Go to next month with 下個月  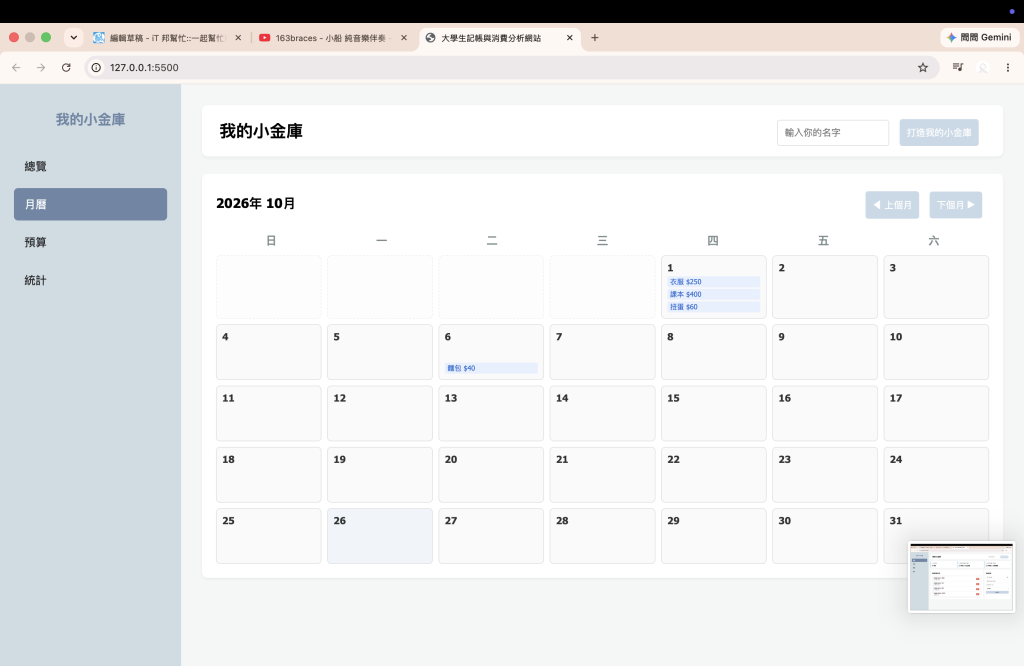click(x=955, y=205)
